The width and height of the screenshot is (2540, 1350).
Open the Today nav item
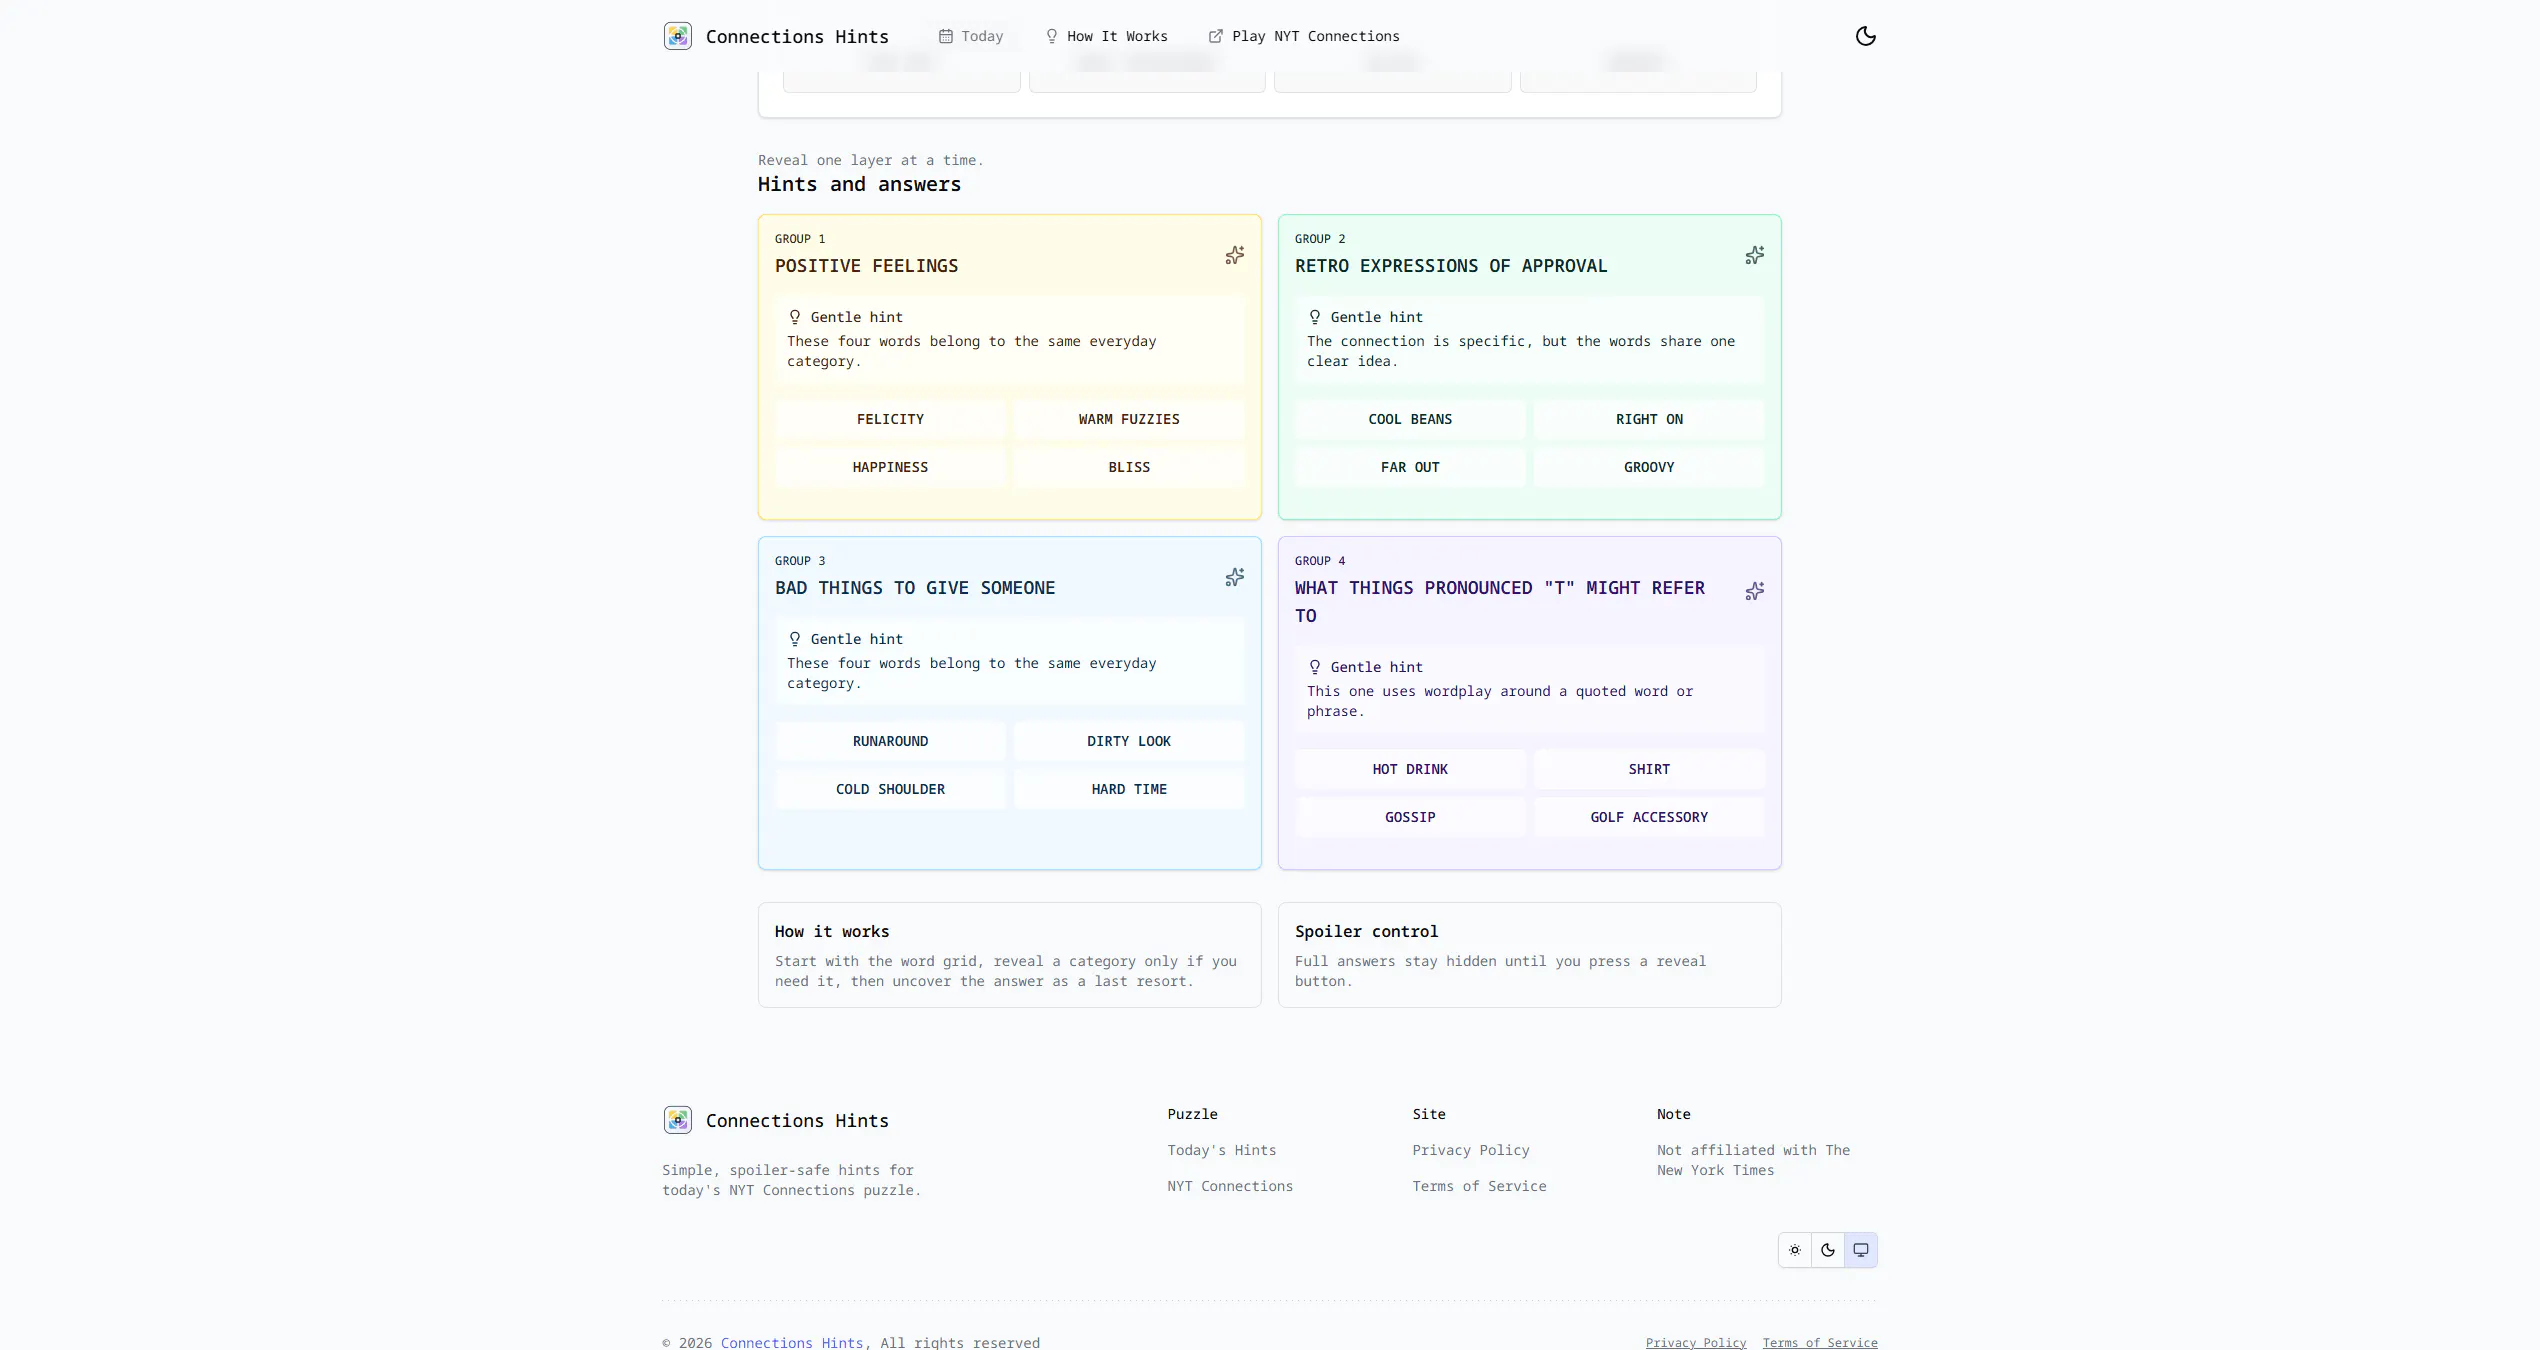pyautogui.click(x=971, y=36)
